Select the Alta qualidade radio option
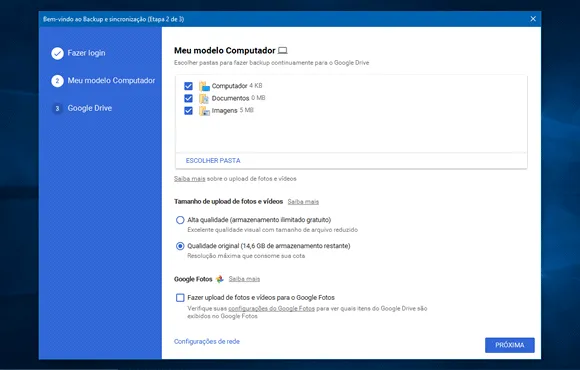 coord(180,220)
